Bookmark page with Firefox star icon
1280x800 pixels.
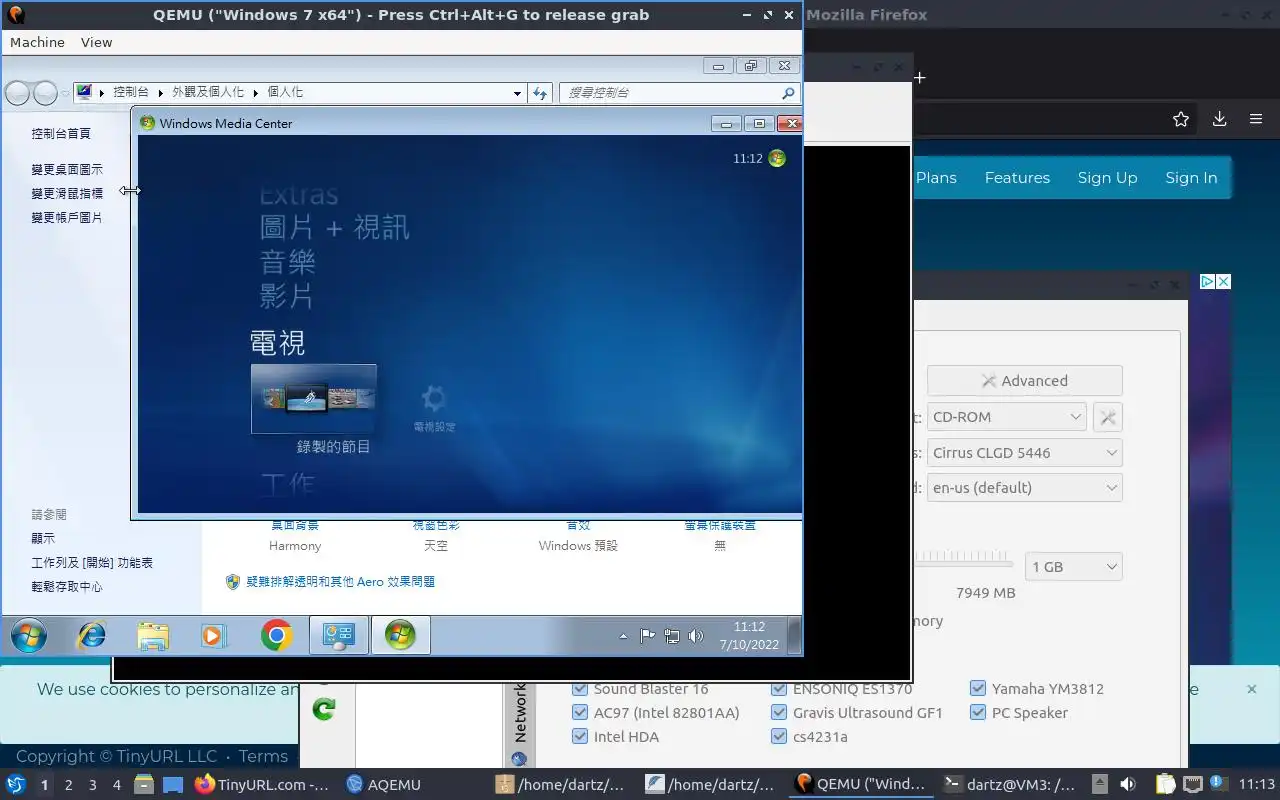point(1181,119)
